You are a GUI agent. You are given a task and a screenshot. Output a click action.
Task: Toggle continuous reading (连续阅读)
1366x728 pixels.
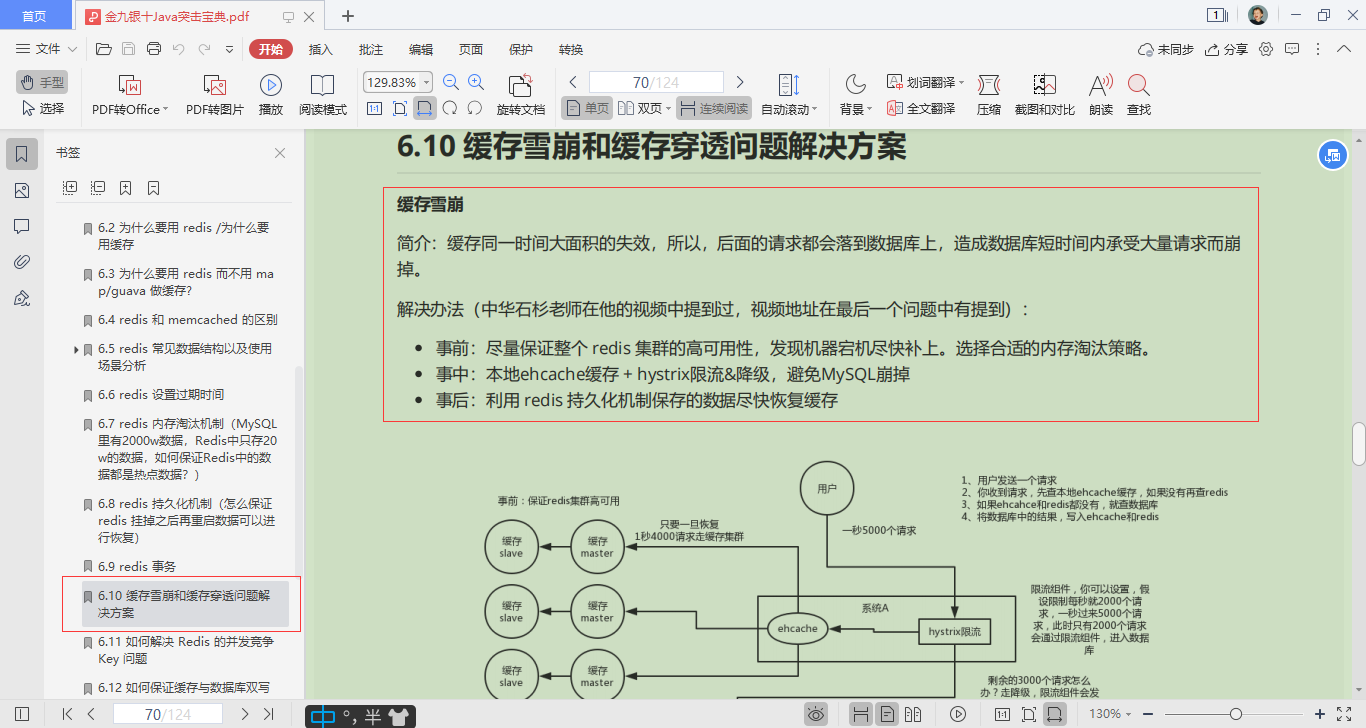click(x=714, y=108)
